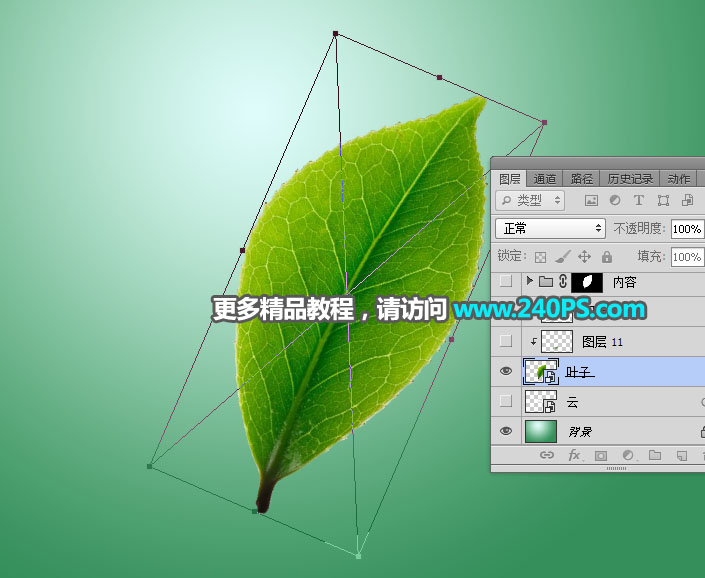Click the 不透明度 opacity value field
705x578 pixels.
point(687,228)
